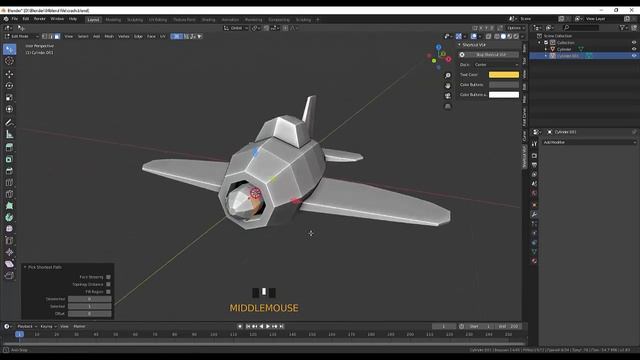
Task: Switch viewport to solid shading
Action: 503,36
